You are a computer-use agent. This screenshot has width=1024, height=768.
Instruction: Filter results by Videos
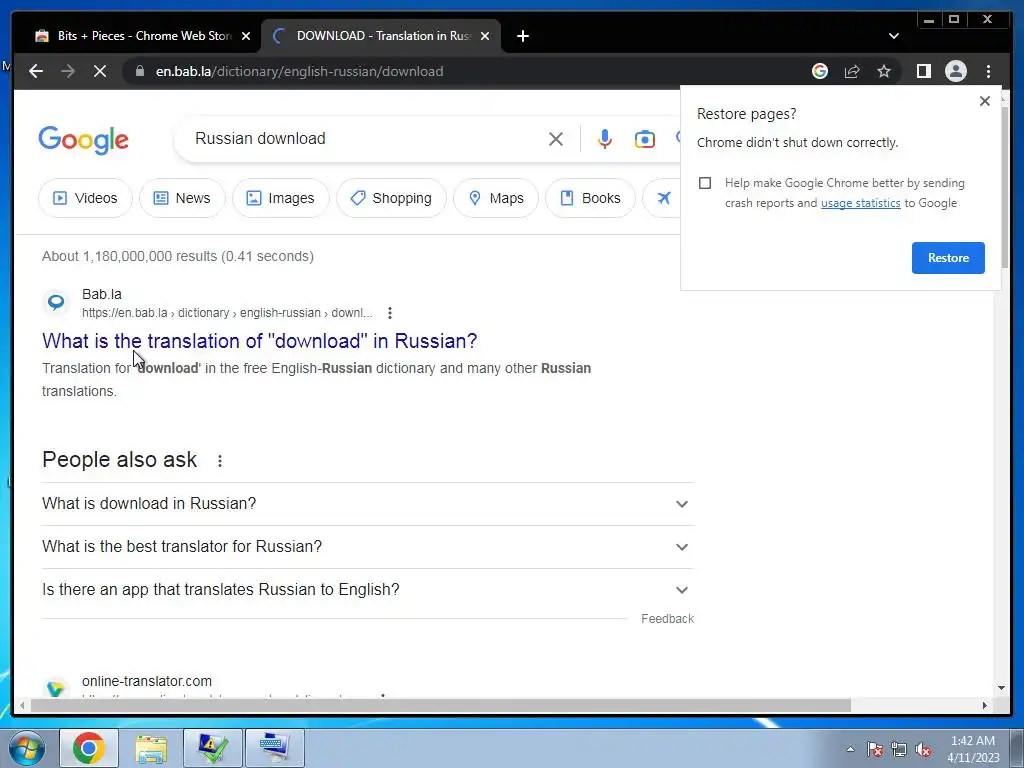tap(86, 198)
